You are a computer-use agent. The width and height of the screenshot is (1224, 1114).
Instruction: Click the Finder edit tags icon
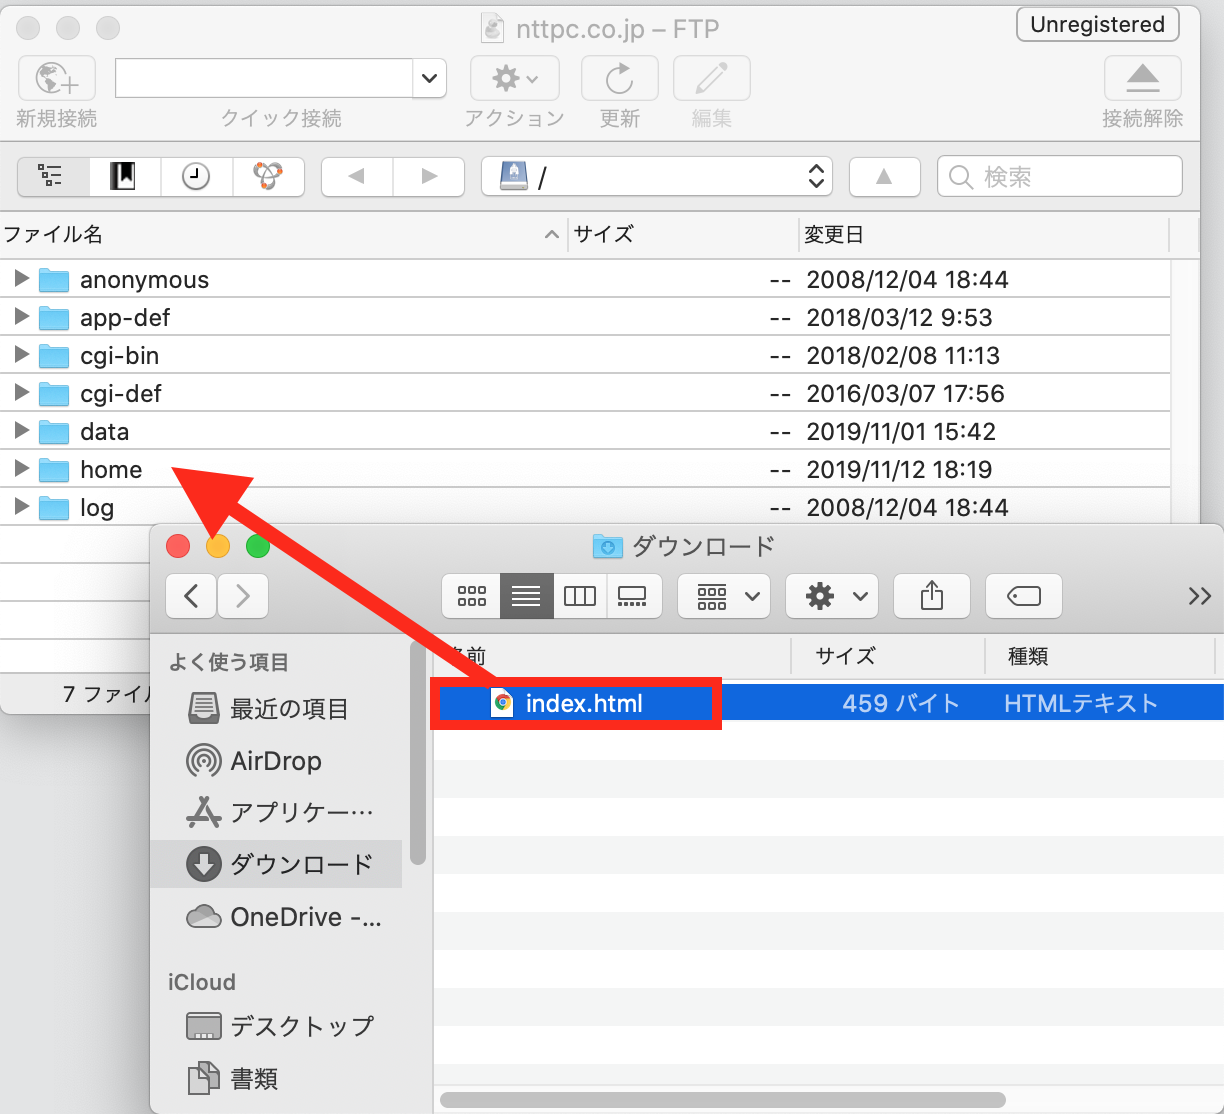click(x=1024, y=596)
